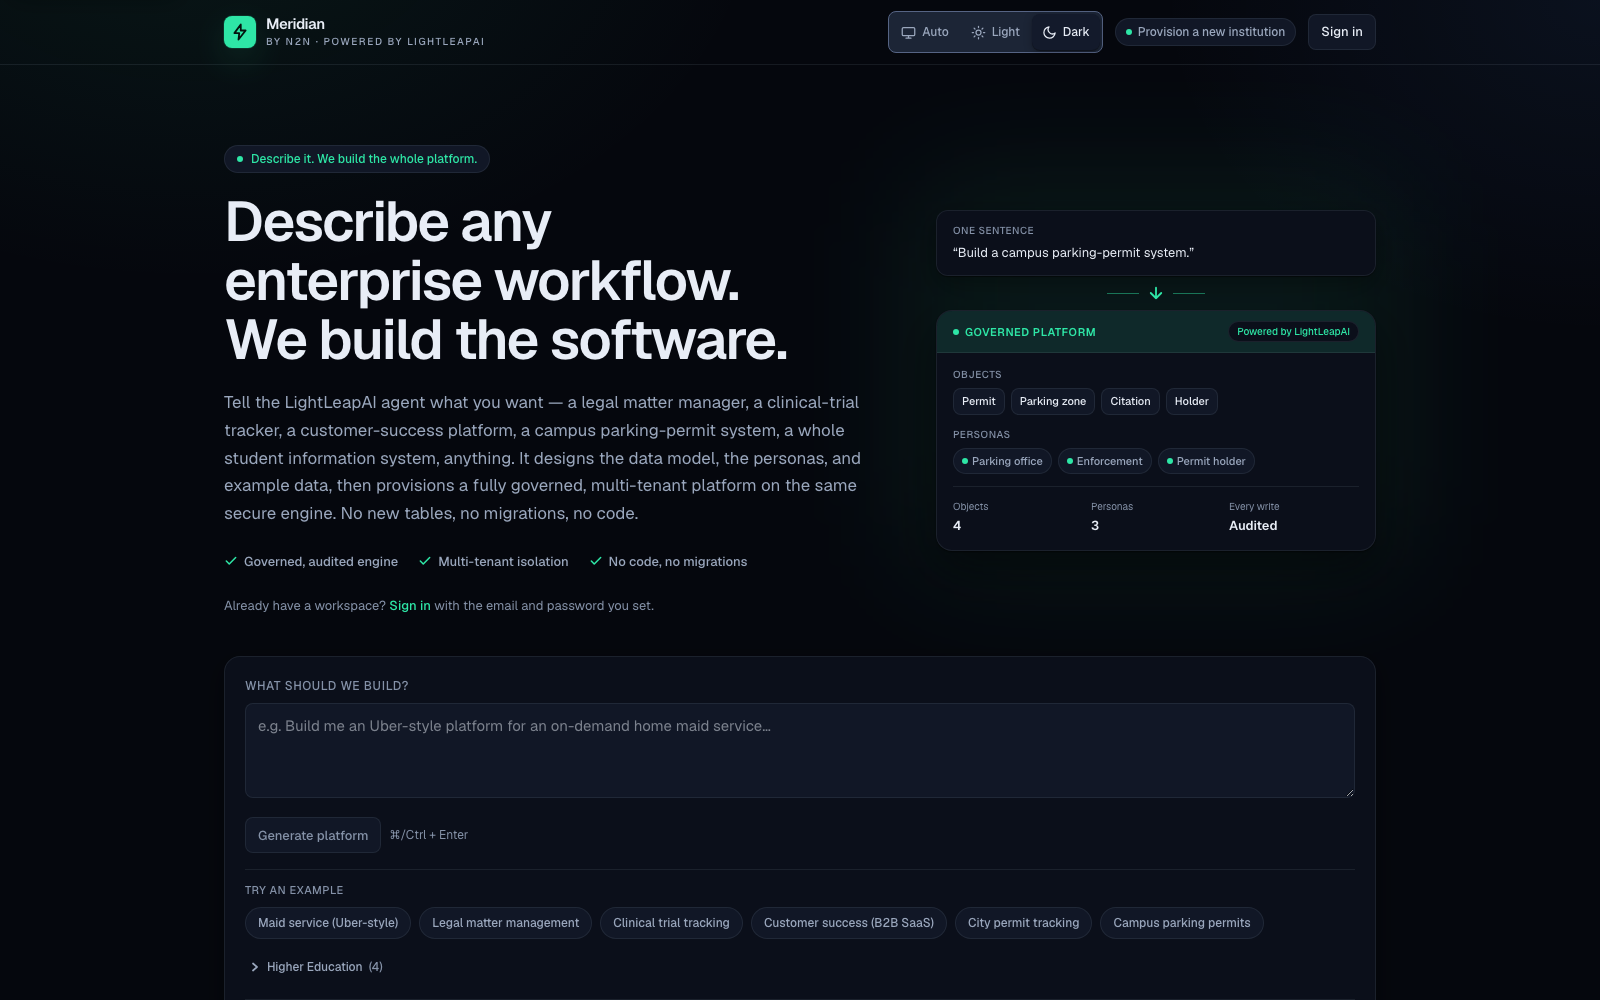
Task: Switch to Dark theme
Action: tap(1066, 32)
